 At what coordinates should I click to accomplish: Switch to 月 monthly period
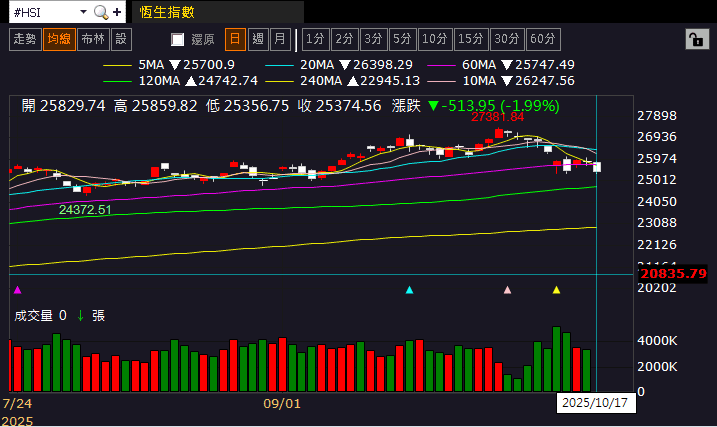tap(280, 39)
